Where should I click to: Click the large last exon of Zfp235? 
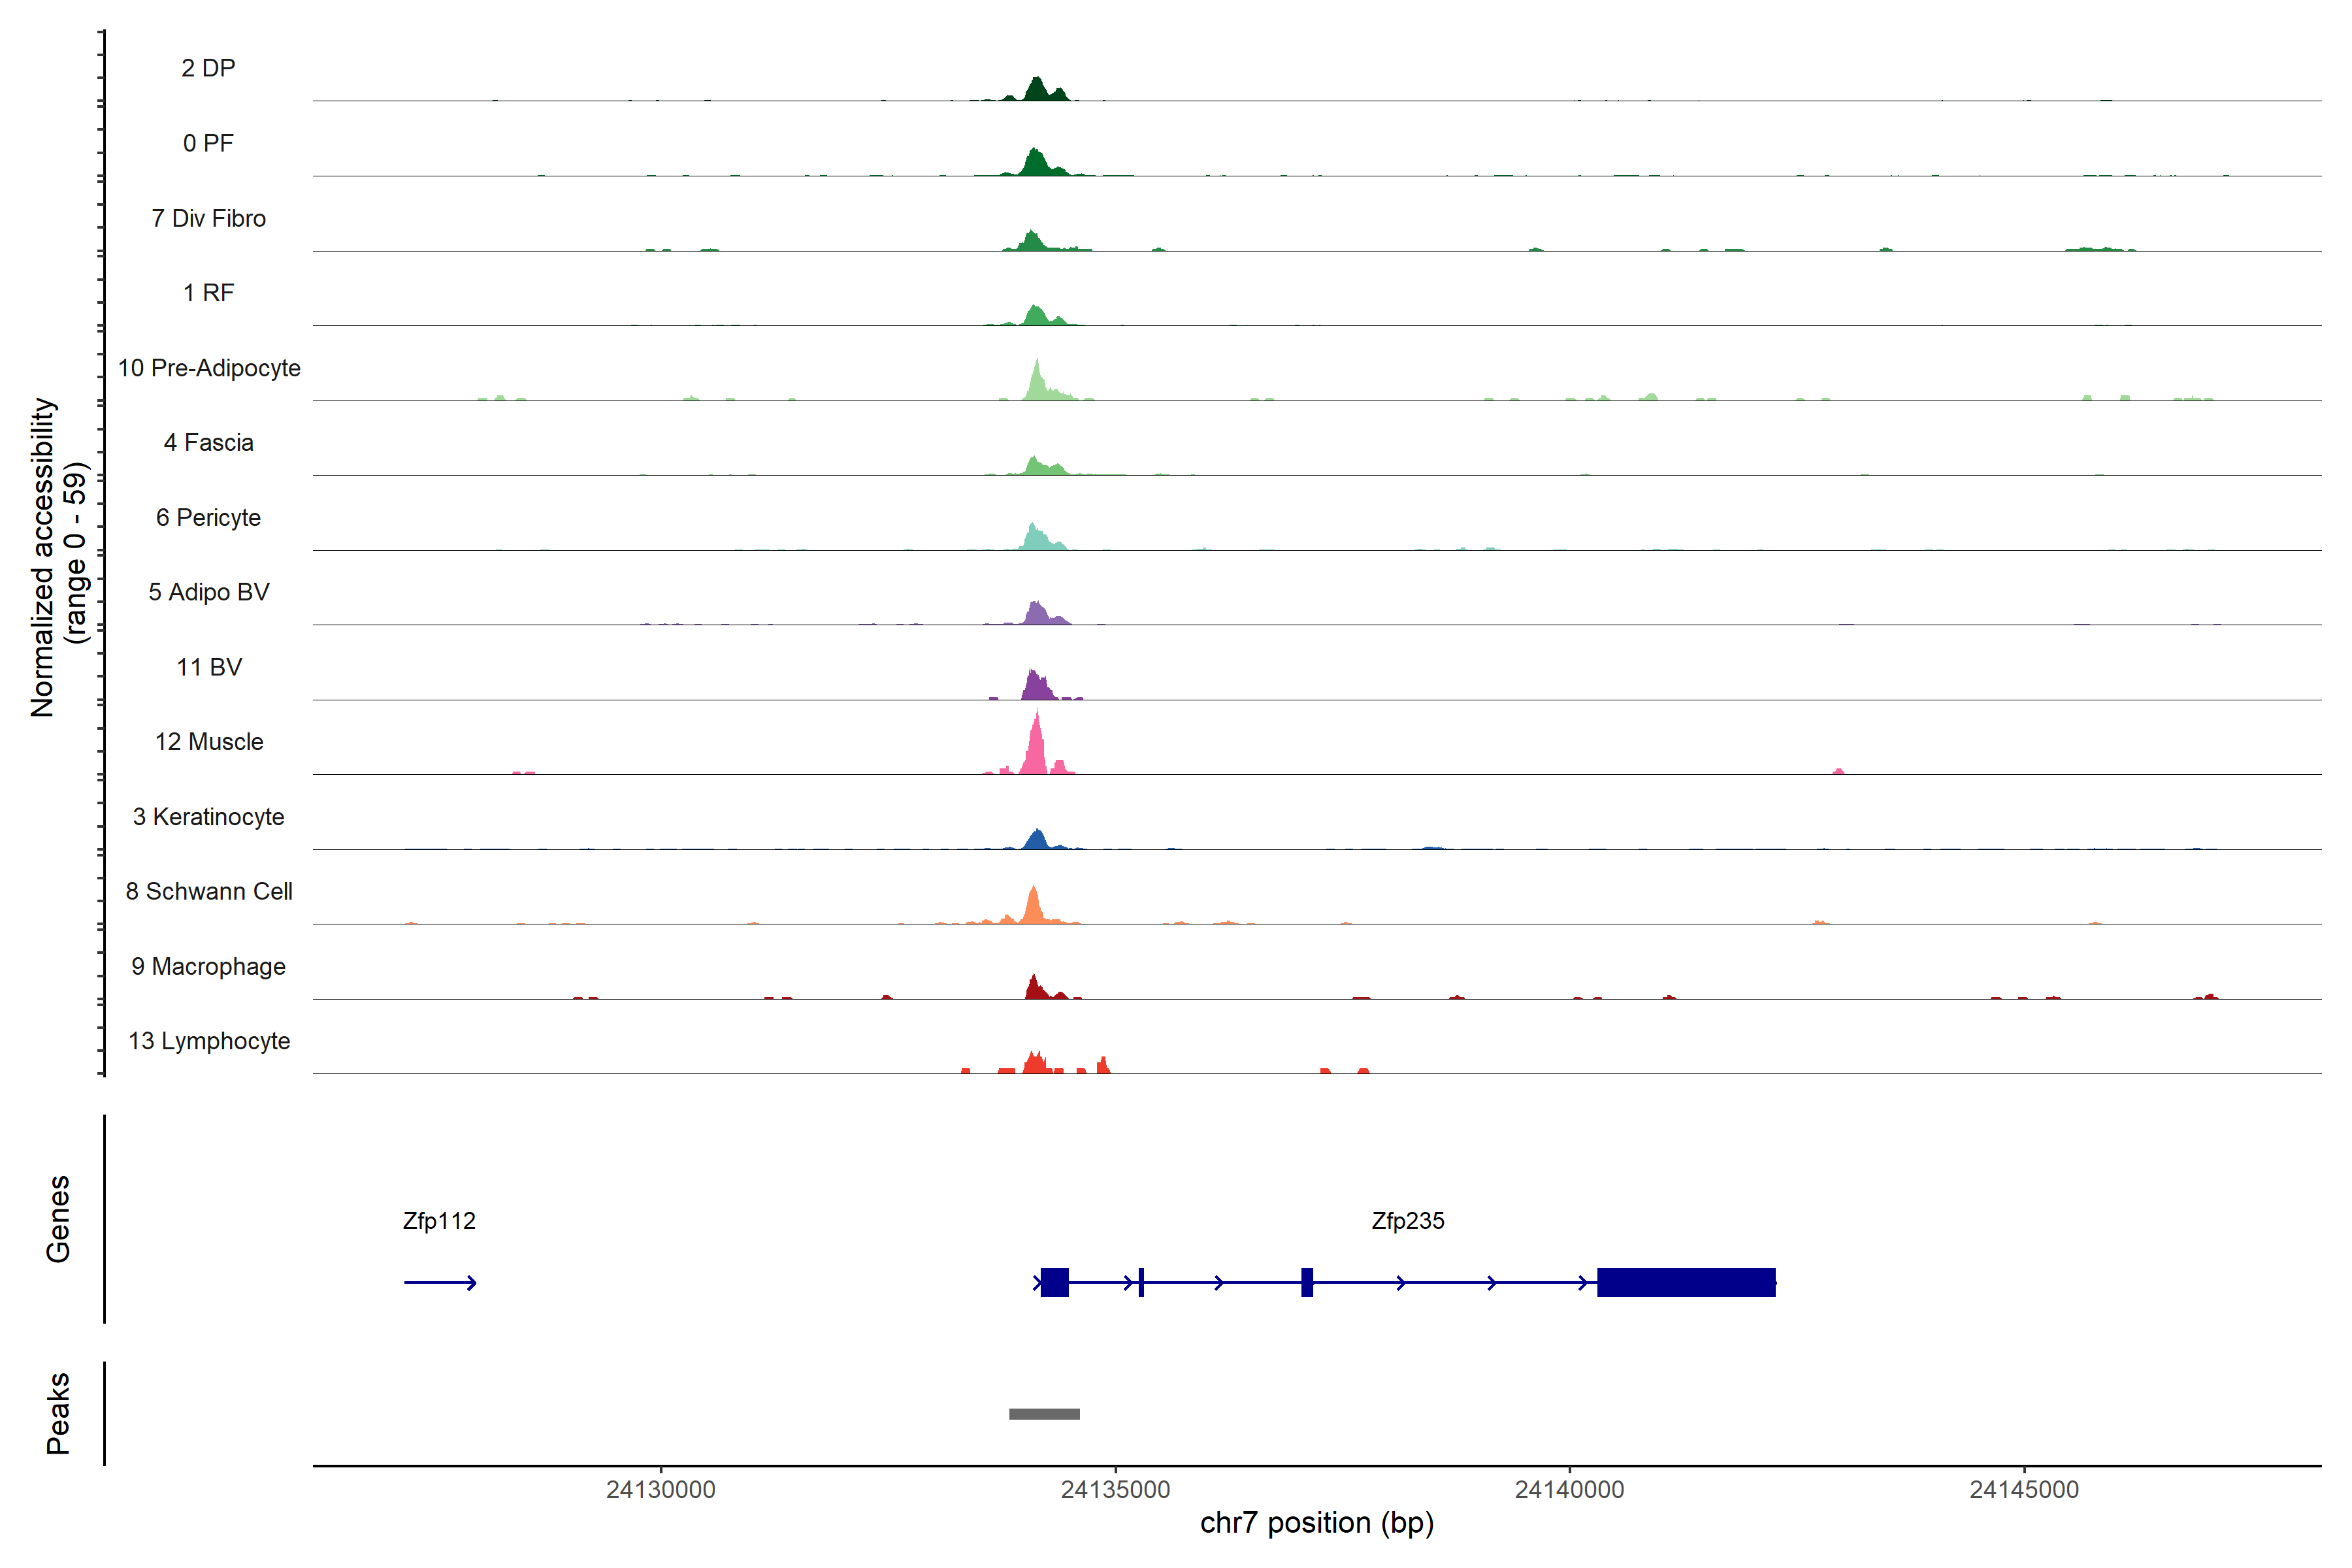tap(1686, 1282)
